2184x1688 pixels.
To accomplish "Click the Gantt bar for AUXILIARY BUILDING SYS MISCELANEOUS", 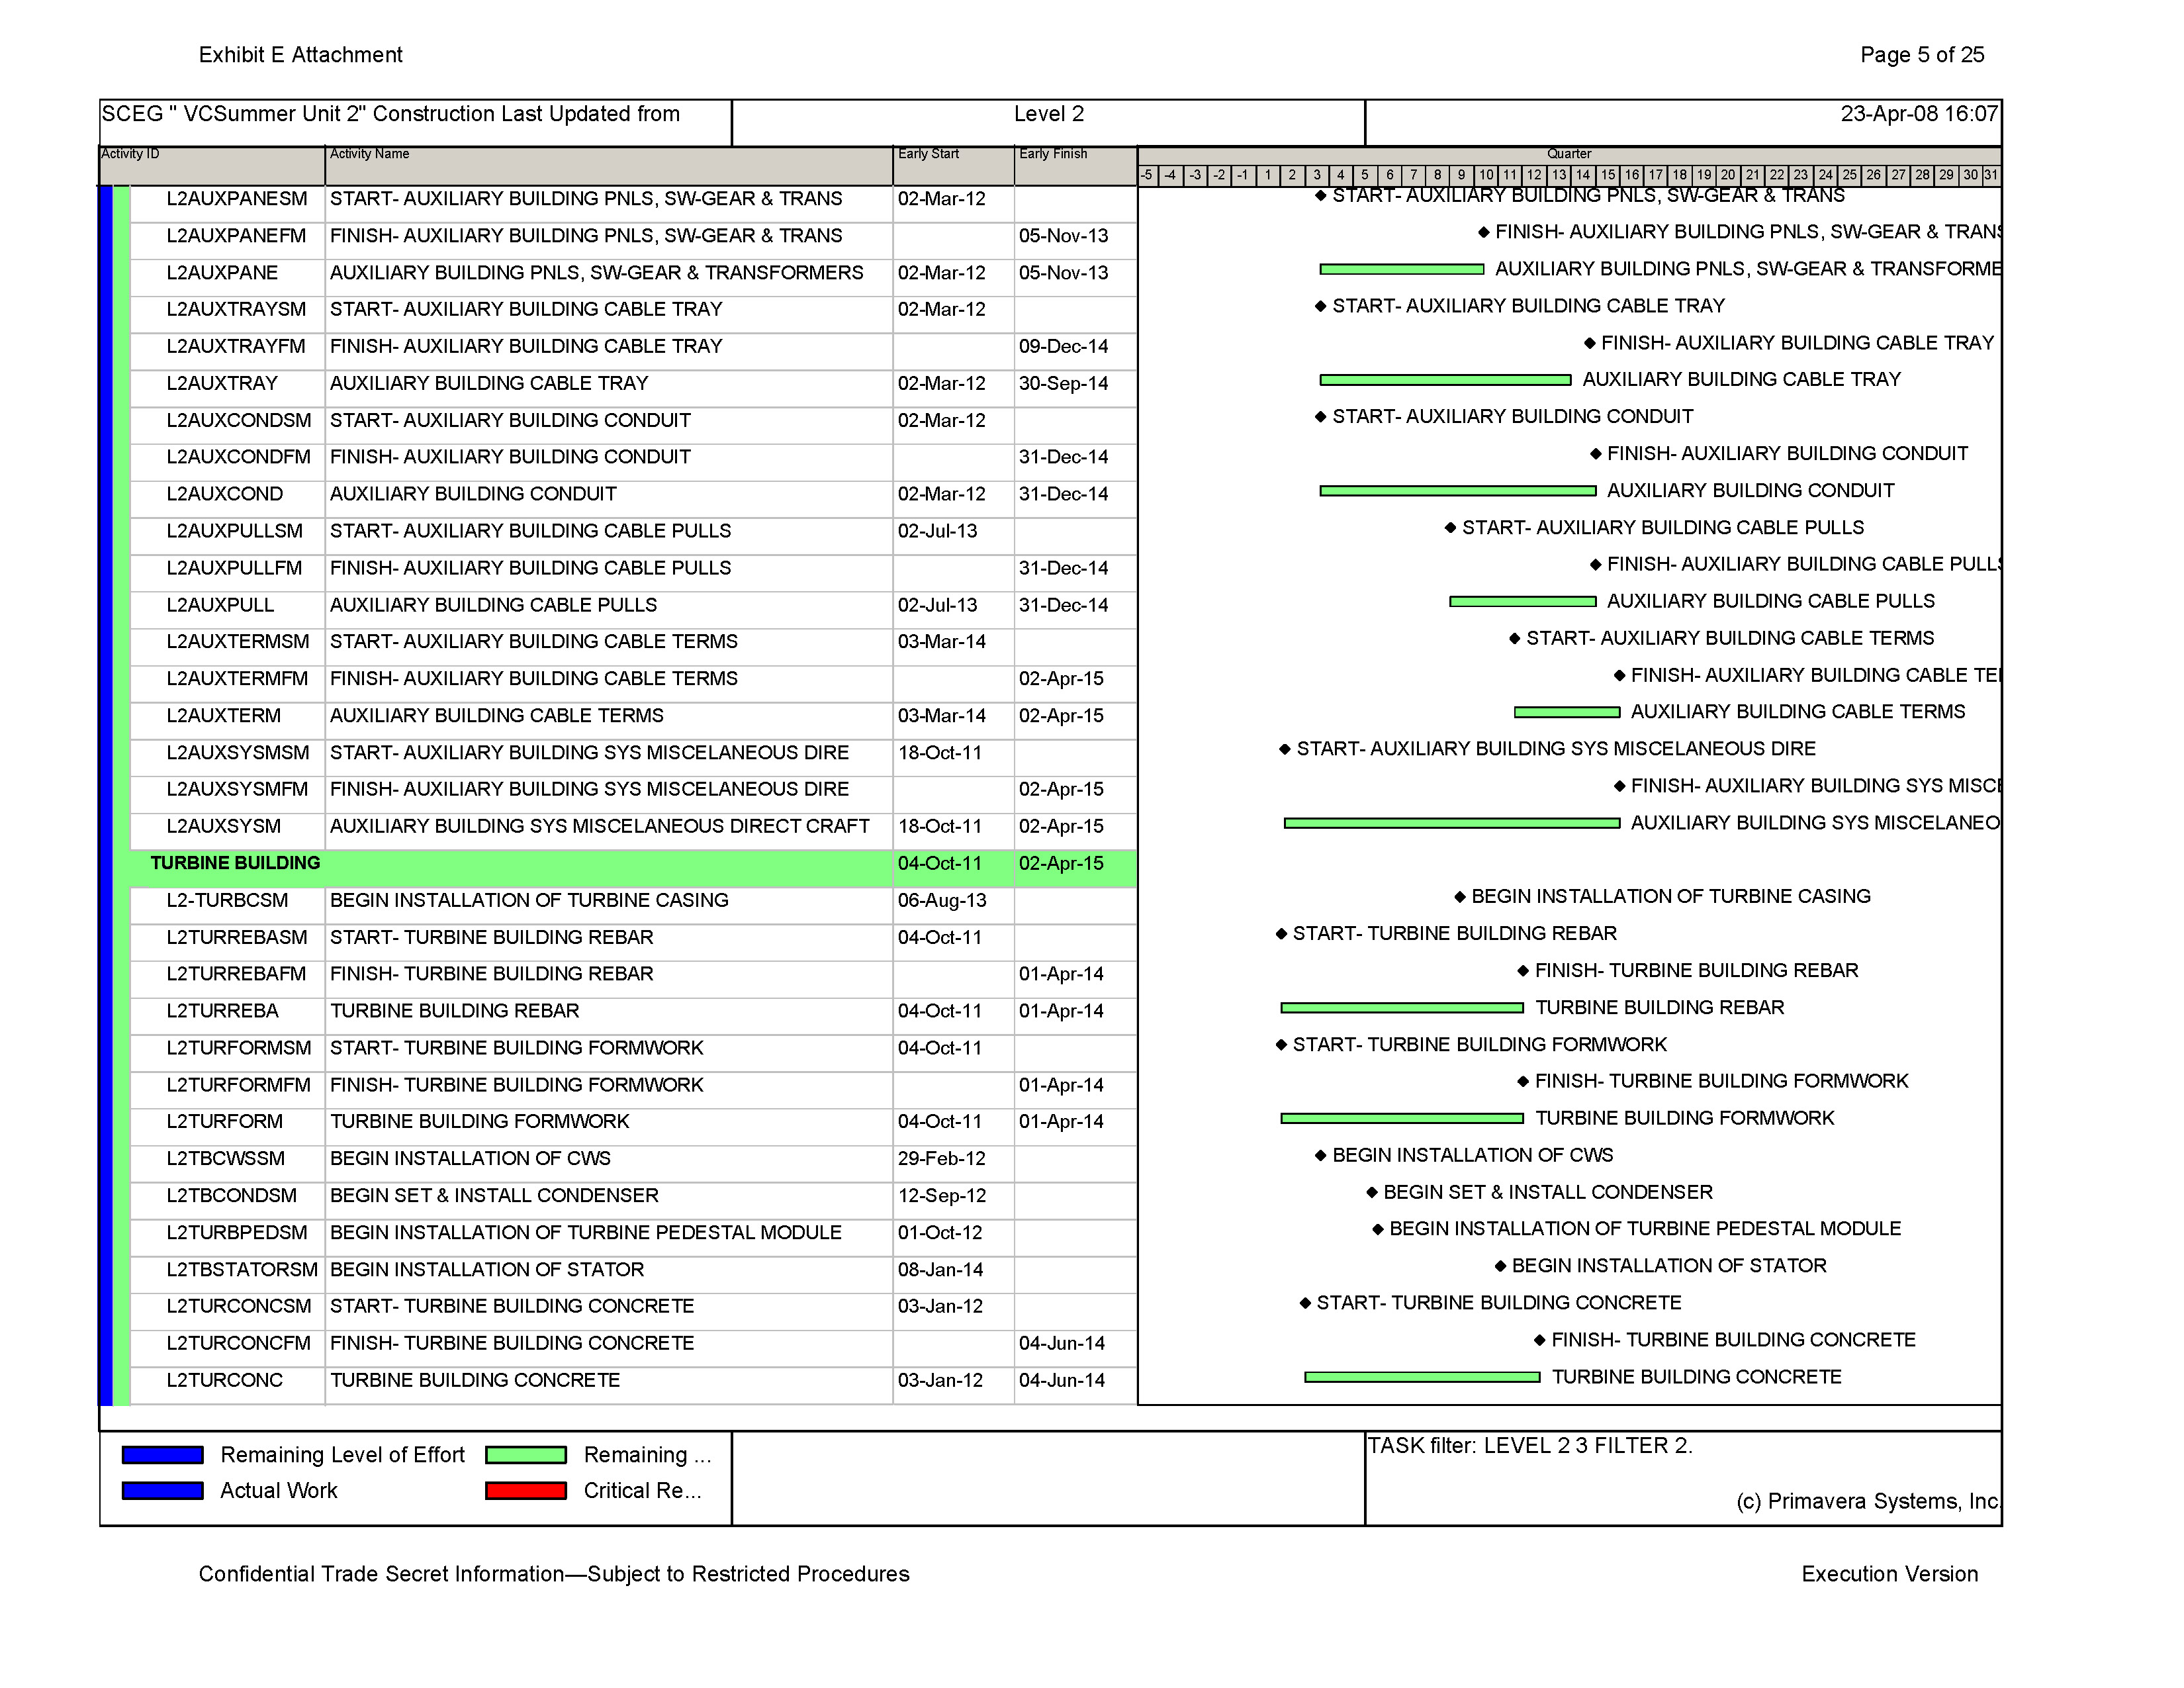I will [x=1452, y=823].
